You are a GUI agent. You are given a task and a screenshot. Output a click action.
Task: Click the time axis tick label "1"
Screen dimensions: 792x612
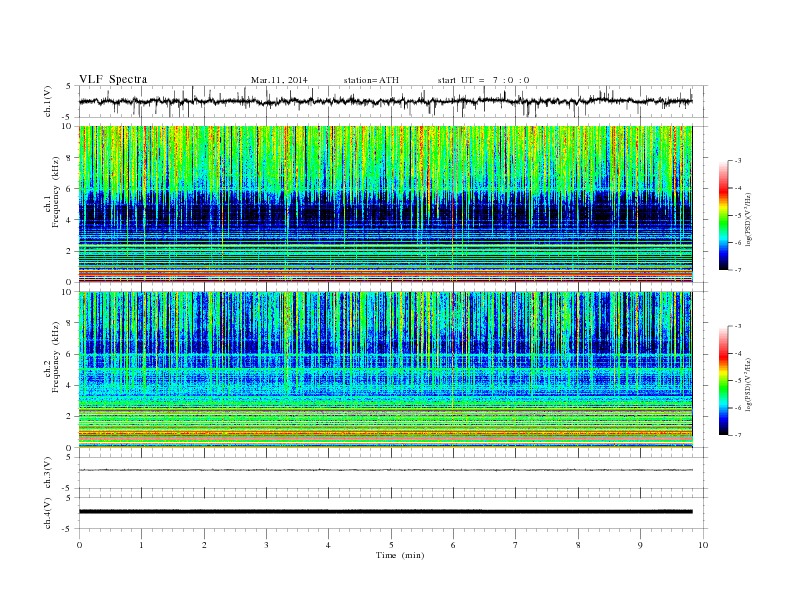tap(141, 545)
